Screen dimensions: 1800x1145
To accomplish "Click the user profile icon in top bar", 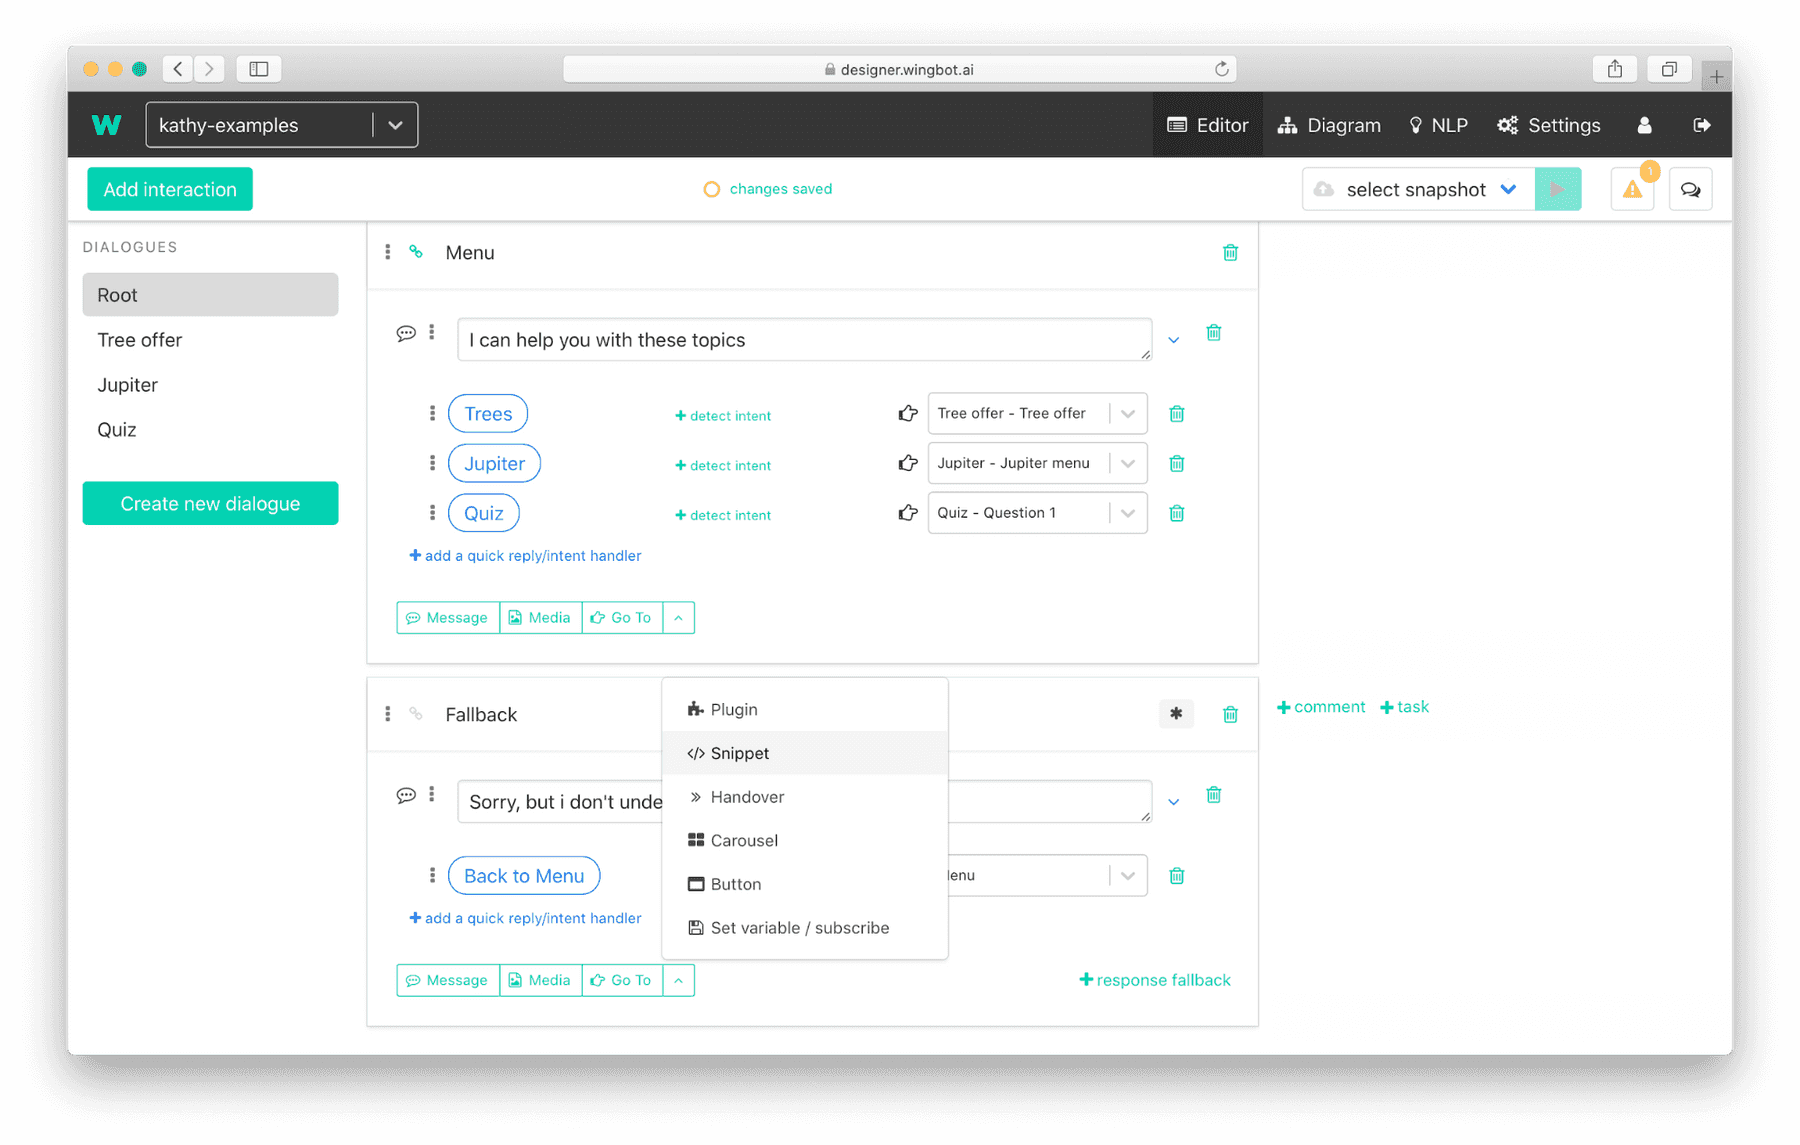I will tap(1644, 125).
